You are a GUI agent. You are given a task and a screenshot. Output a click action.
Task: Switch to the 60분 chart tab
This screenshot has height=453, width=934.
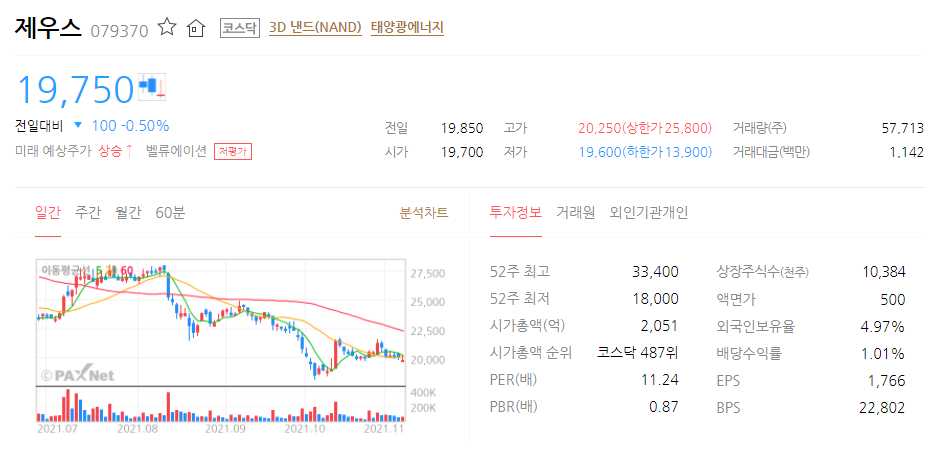[170, 213]
